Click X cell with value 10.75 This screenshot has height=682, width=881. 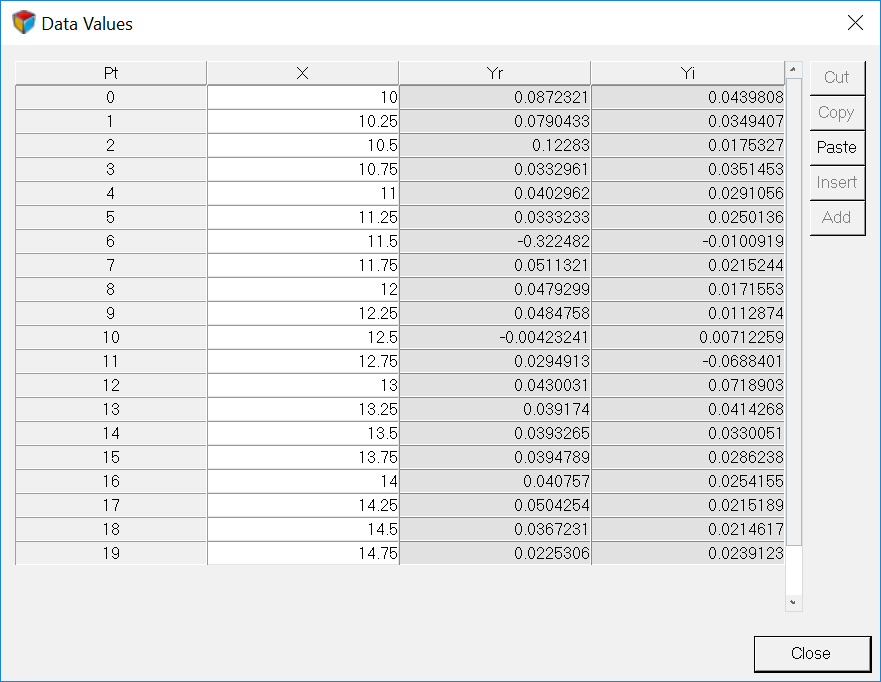[x=303, y=169]
